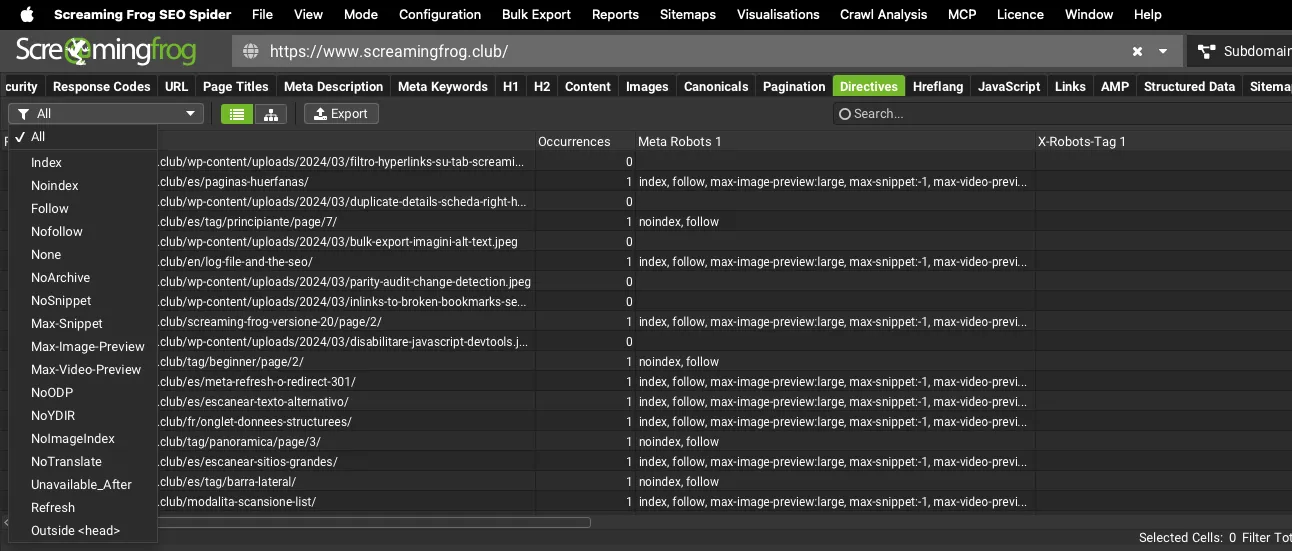Open the Canonicals tab
Screen dimensions: 1292x551
click(x=716, y=86)
